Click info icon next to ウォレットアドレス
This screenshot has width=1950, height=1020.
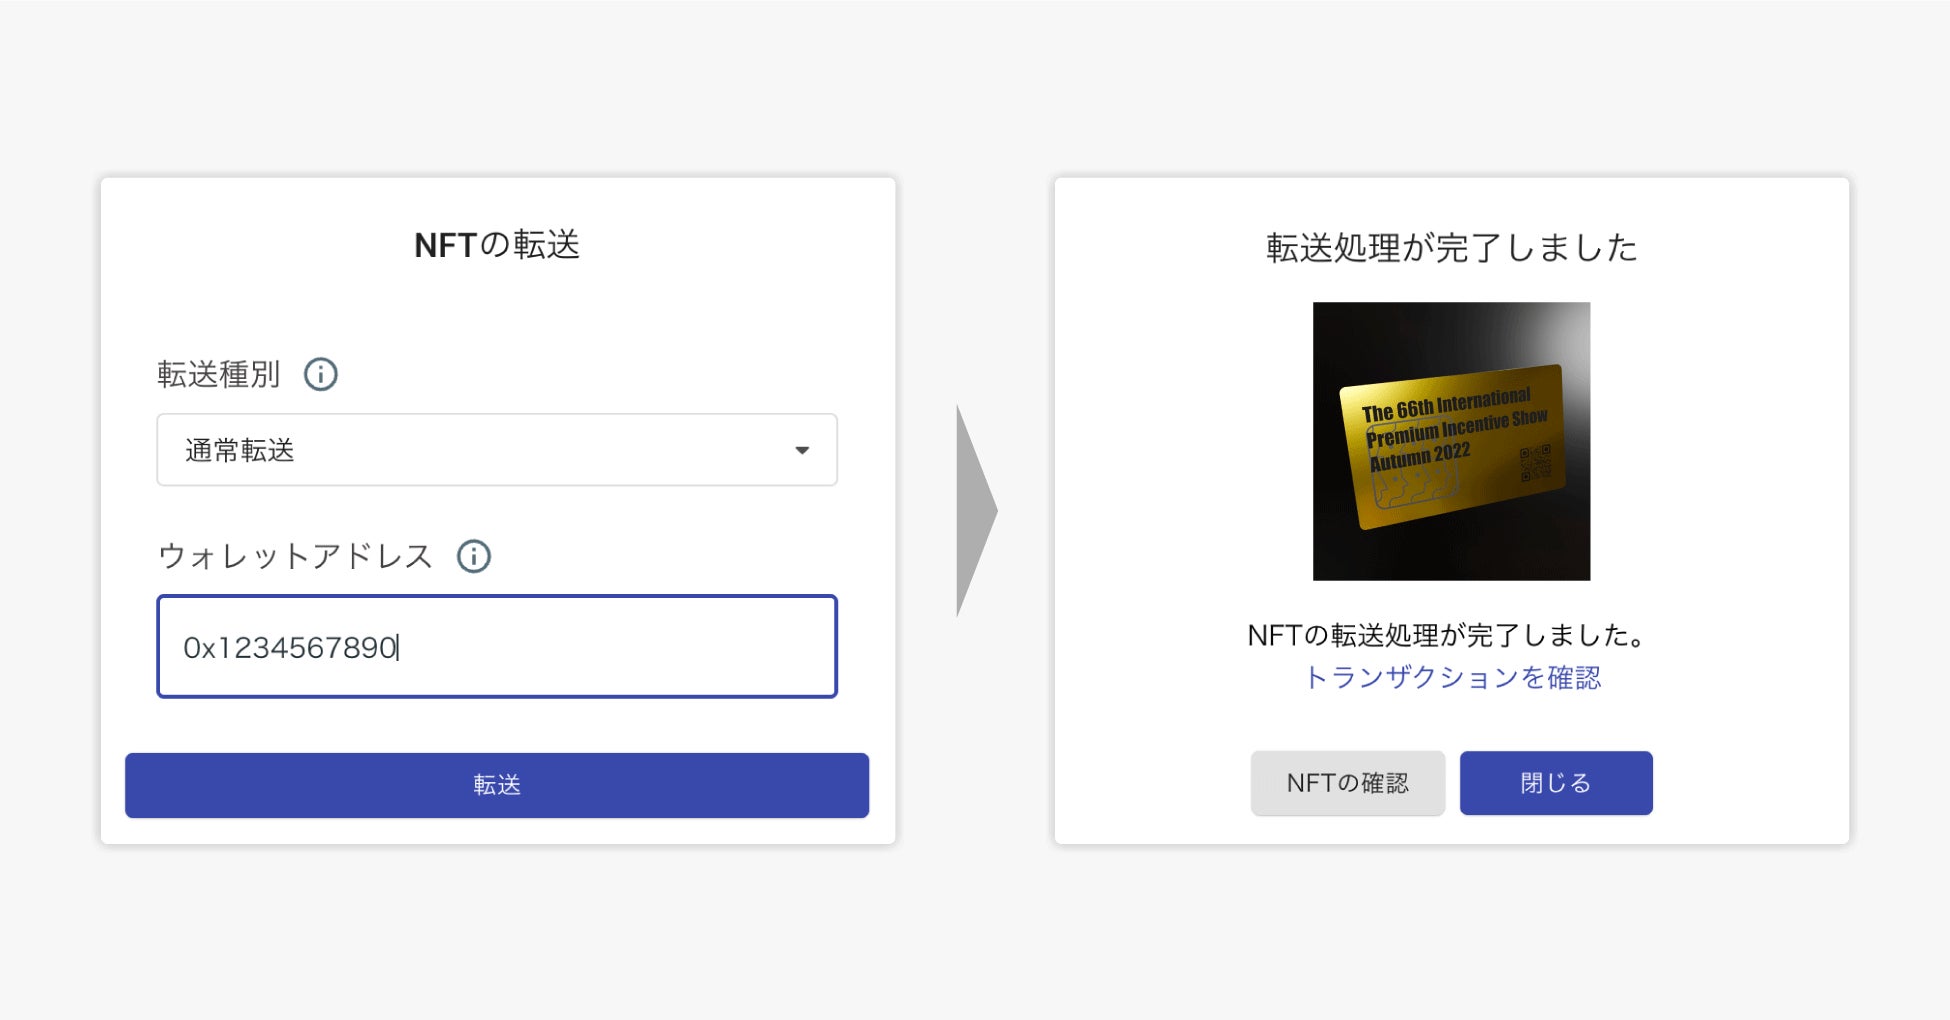click(473, 556)
